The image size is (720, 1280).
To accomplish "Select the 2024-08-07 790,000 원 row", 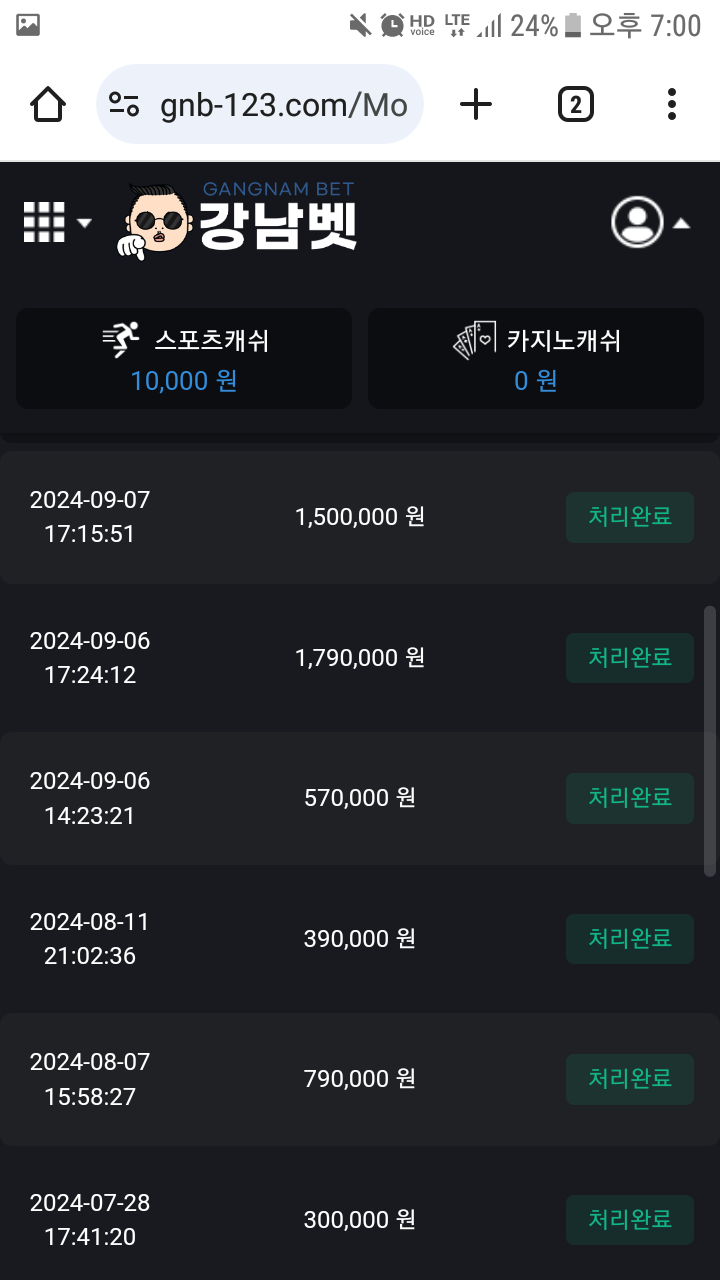I will pyautogui.click(x=300, y=1079).
